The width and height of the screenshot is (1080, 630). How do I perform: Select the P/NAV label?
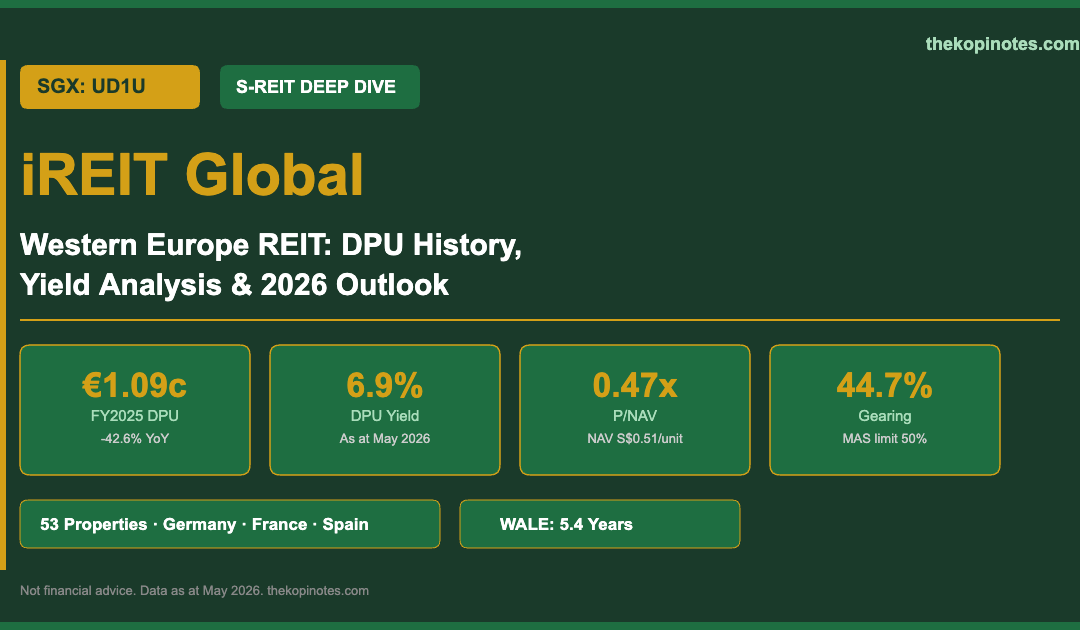(x=635, y=416)
